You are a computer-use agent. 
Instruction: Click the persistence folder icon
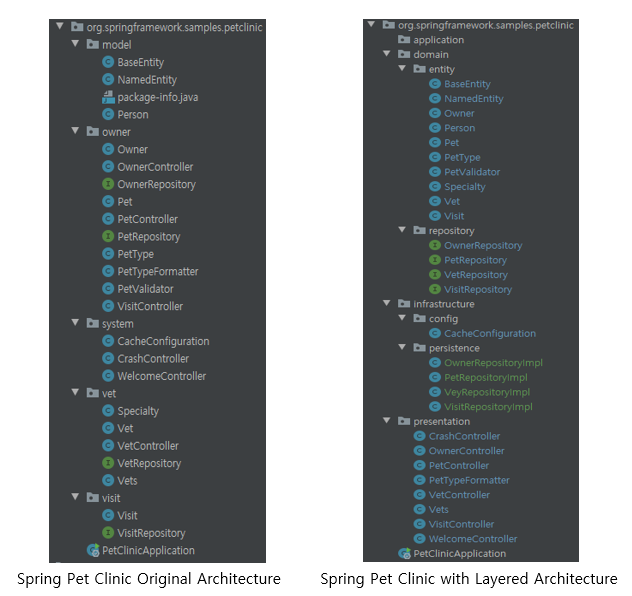pos(419,347)
